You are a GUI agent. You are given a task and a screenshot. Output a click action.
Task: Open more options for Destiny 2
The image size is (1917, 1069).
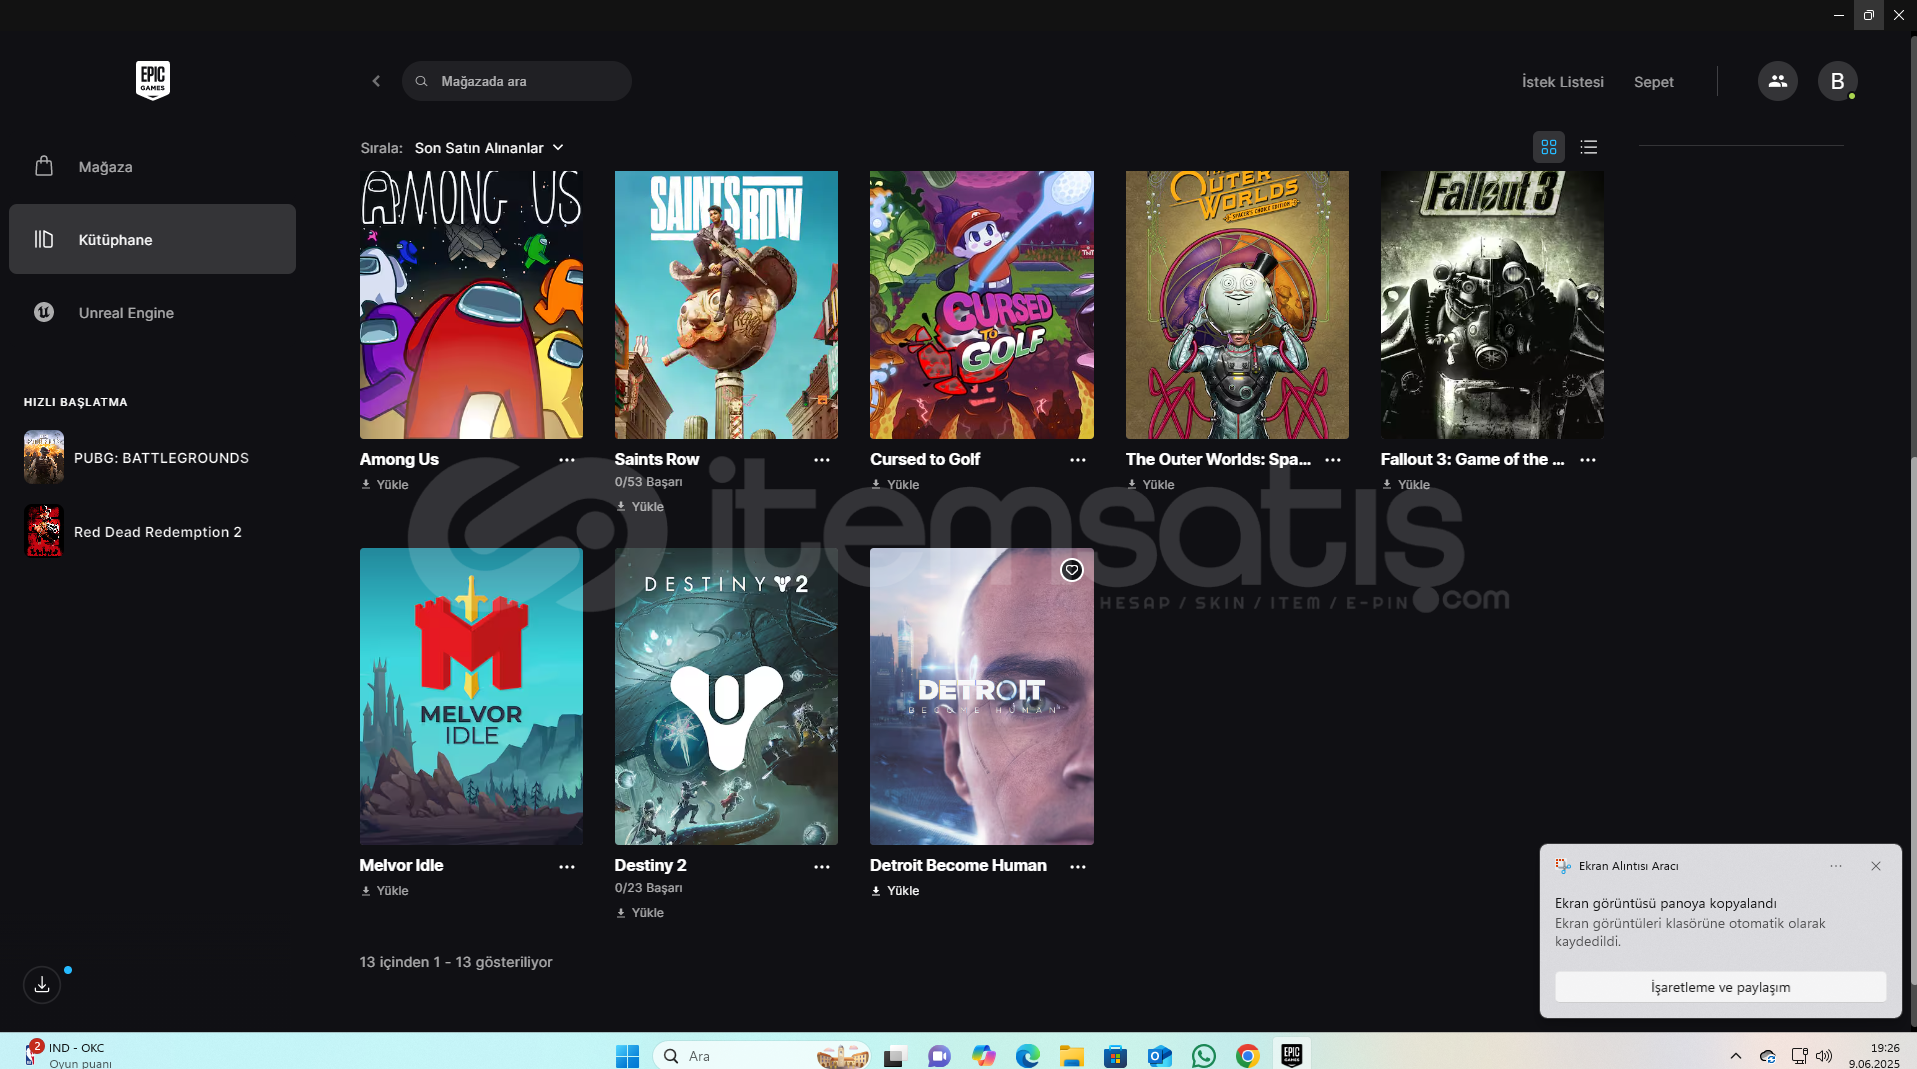click(x=822, y=867)
